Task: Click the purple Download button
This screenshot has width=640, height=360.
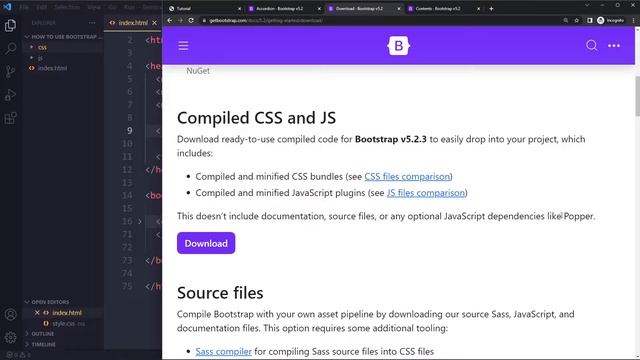Action: [x=206, y=243]
